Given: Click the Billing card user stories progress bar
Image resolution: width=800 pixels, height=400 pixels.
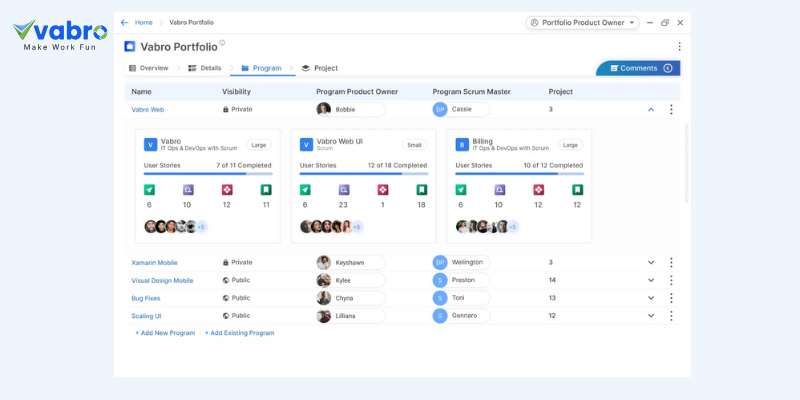Looking at the screenshot, I should point(520,174).
